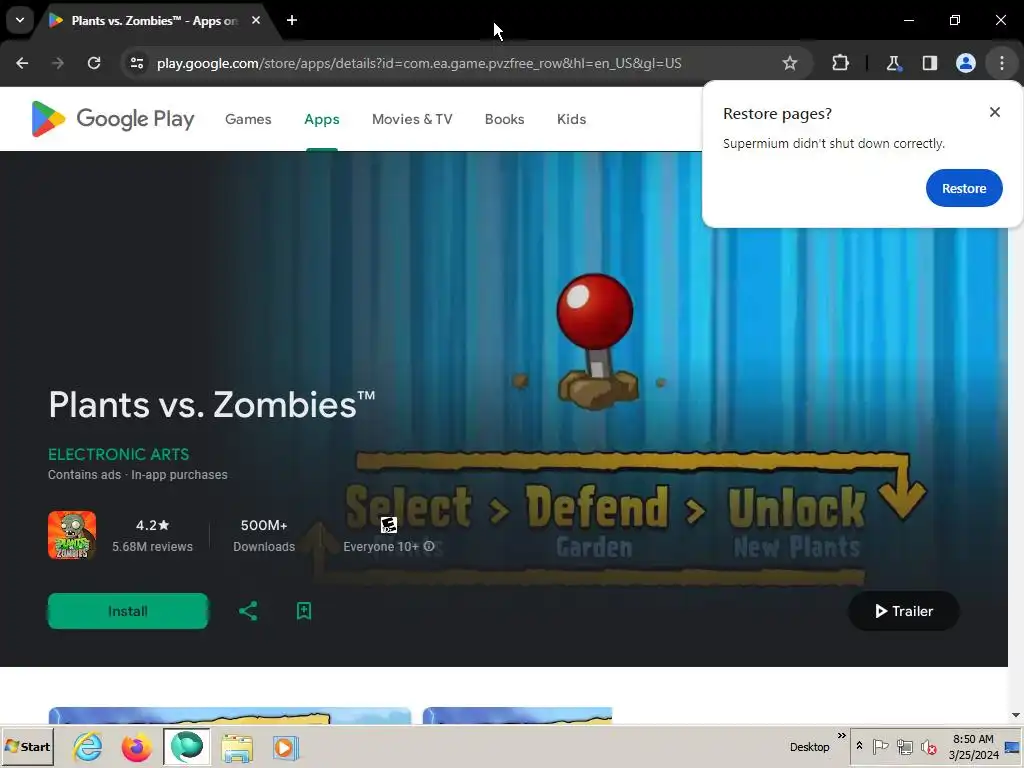Open the Windows Start menu
Screen dimensions: 1024x768
point(27,747)
